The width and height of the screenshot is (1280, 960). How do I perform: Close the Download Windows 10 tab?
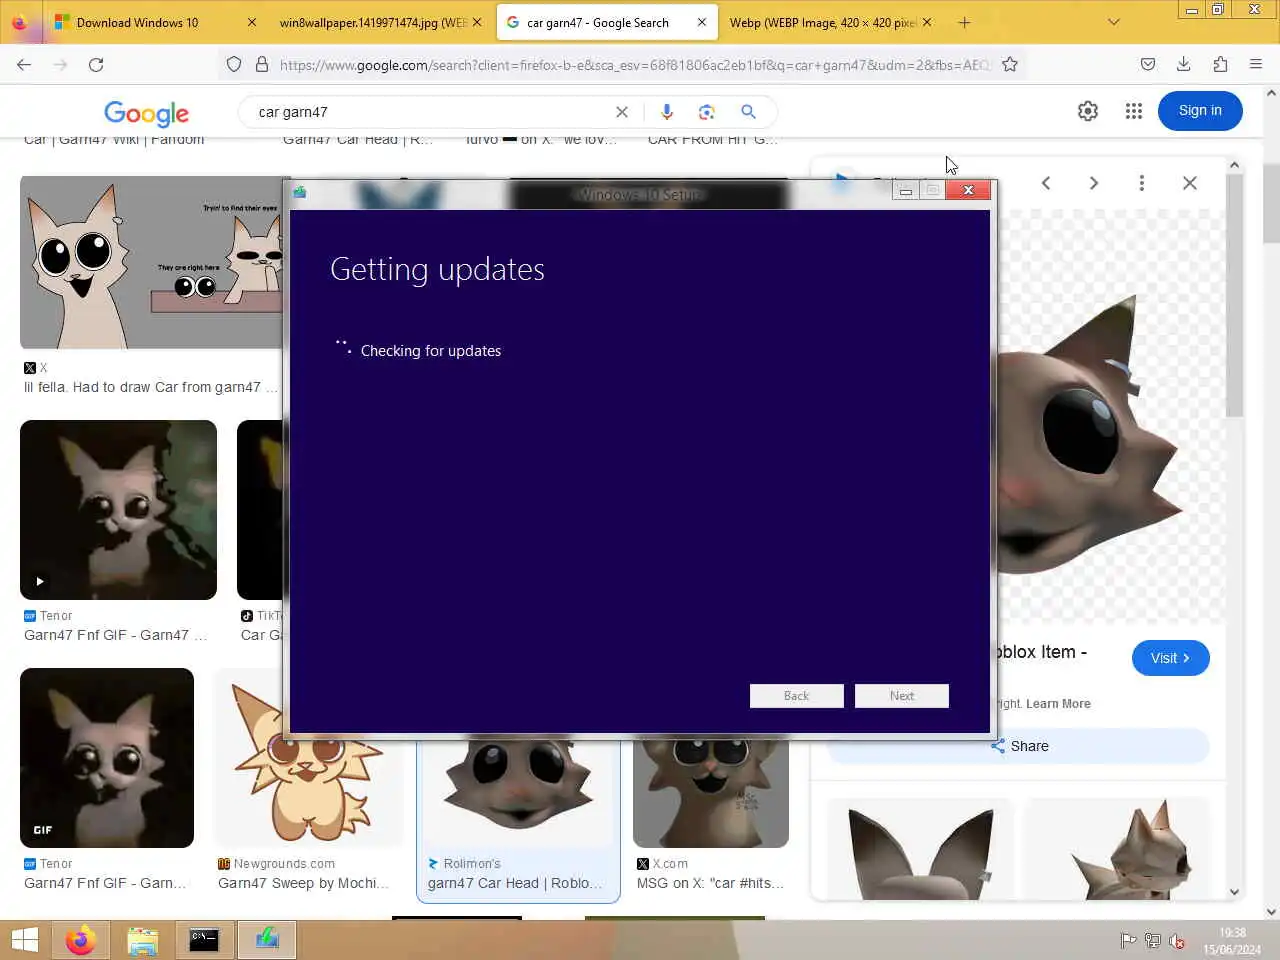coord(251,22)
